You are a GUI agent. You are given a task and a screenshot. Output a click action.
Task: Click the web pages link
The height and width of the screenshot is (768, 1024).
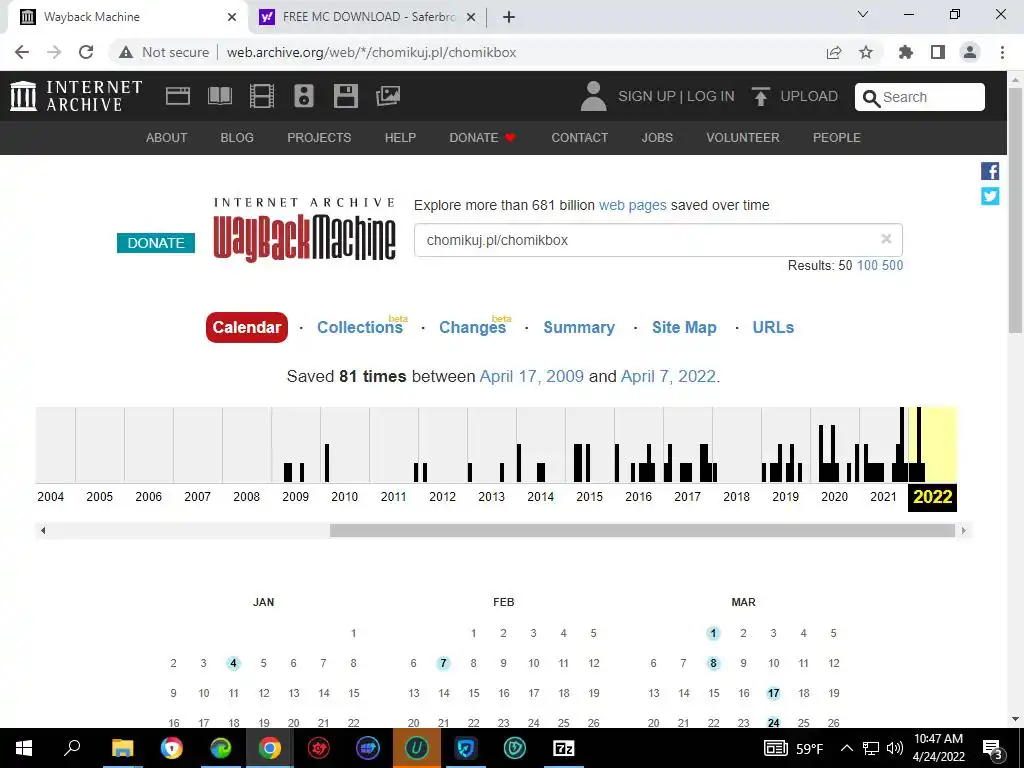pos(633,205)
